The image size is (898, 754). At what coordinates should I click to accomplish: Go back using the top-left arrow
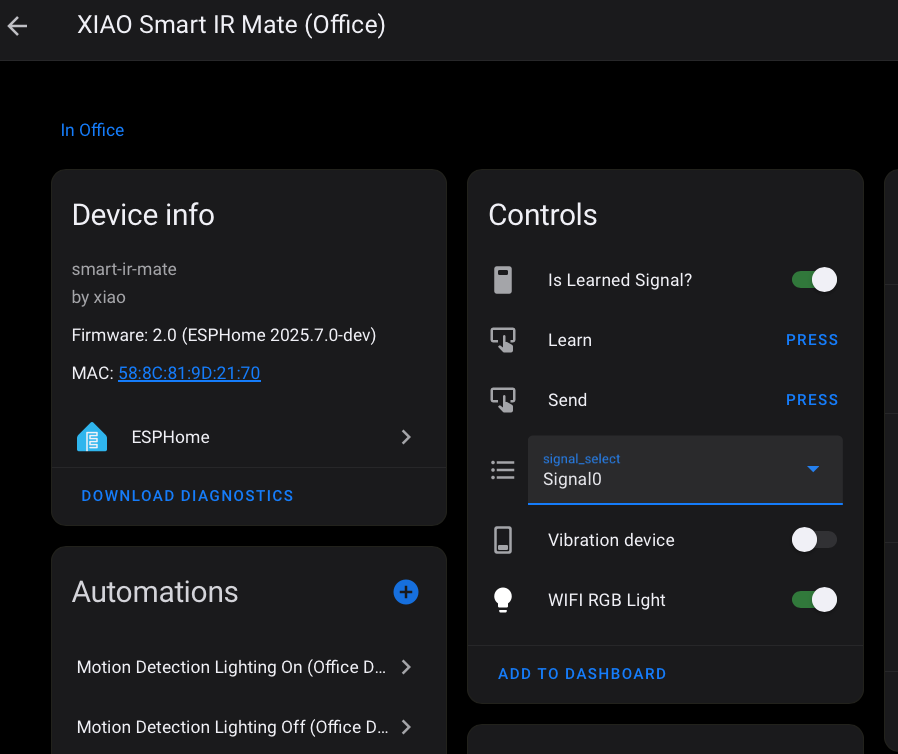pyautogui.click(x=18, y=26)
